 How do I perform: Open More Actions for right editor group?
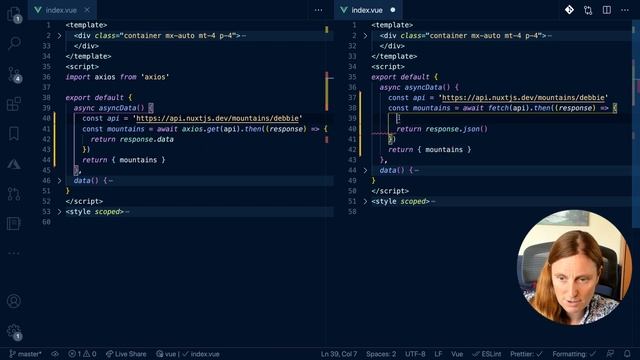[x=625, y=10]
